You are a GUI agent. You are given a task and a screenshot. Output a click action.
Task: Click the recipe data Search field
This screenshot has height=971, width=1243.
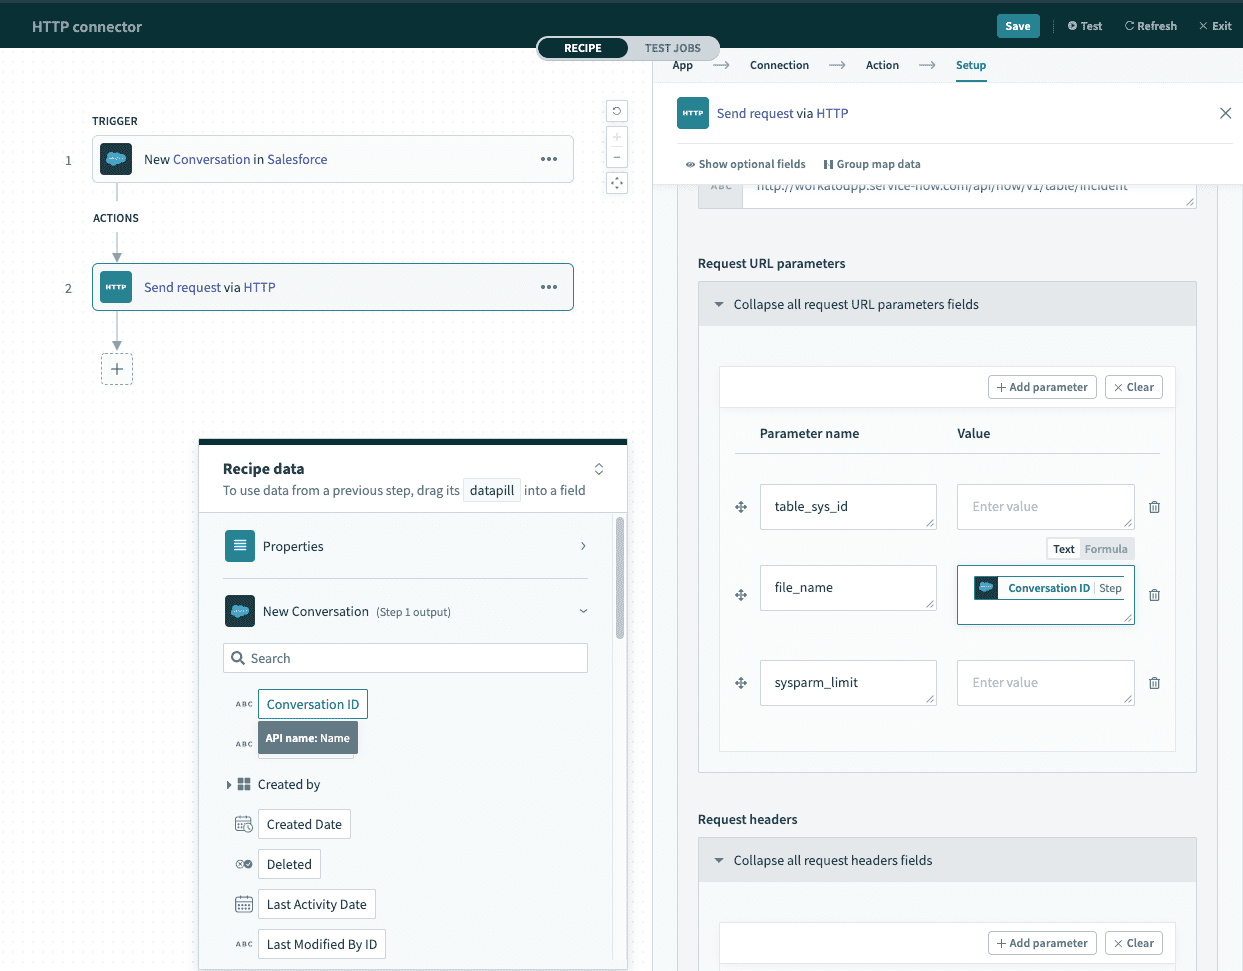pyautogui.click(x=405, y=658)
